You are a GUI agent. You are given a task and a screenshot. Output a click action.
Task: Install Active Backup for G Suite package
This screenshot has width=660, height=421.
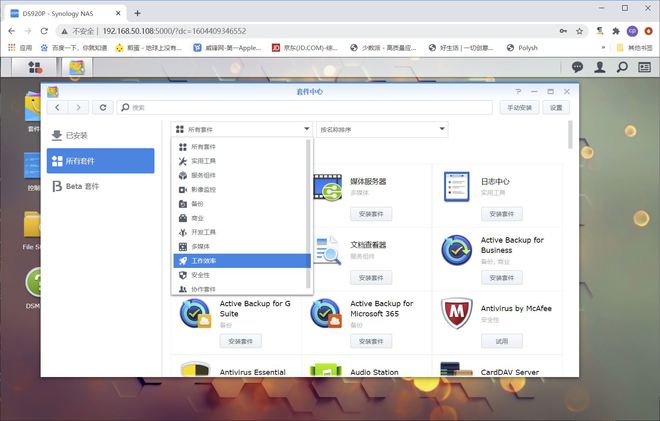click(x=240, y=341)
